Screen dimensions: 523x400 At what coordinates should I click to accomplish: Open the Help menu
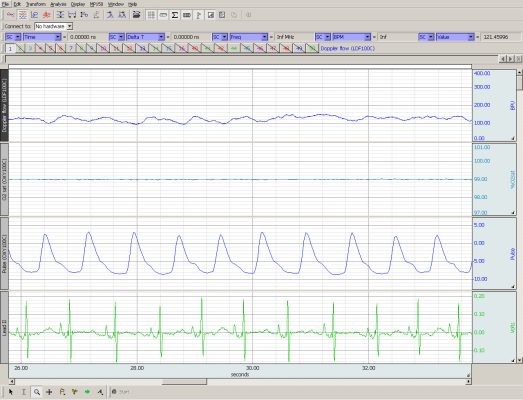(132, 4)
